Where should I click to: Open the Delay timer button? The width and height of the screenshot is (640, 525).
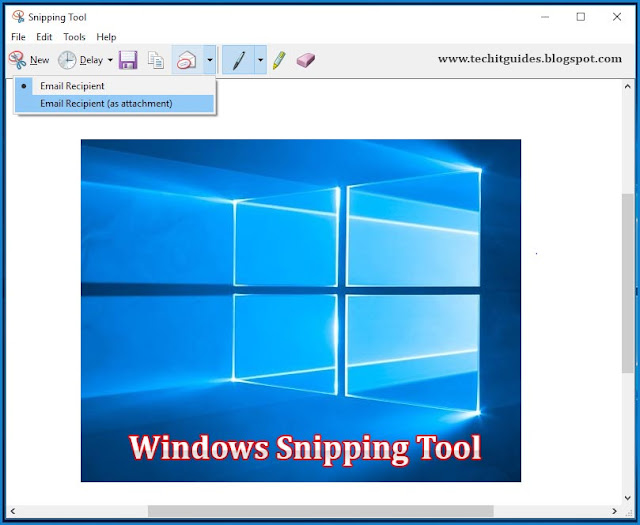click(x=80, y=60)
